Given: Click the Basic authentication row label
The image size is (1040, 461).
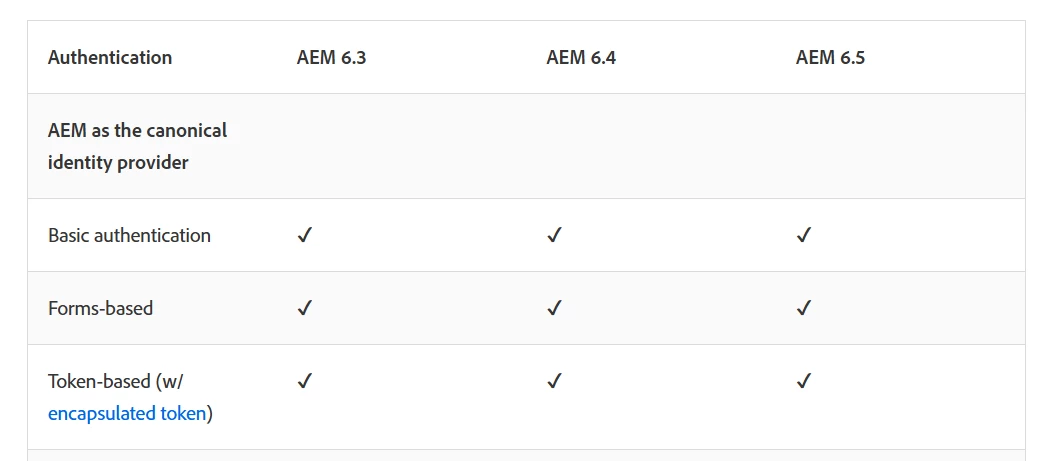Looking at the screenshot, I should point(129,235).
